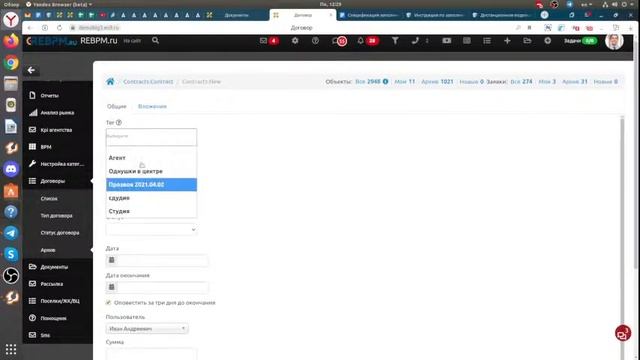Open the Договор browser tab
640x360 pixels.
303,15
